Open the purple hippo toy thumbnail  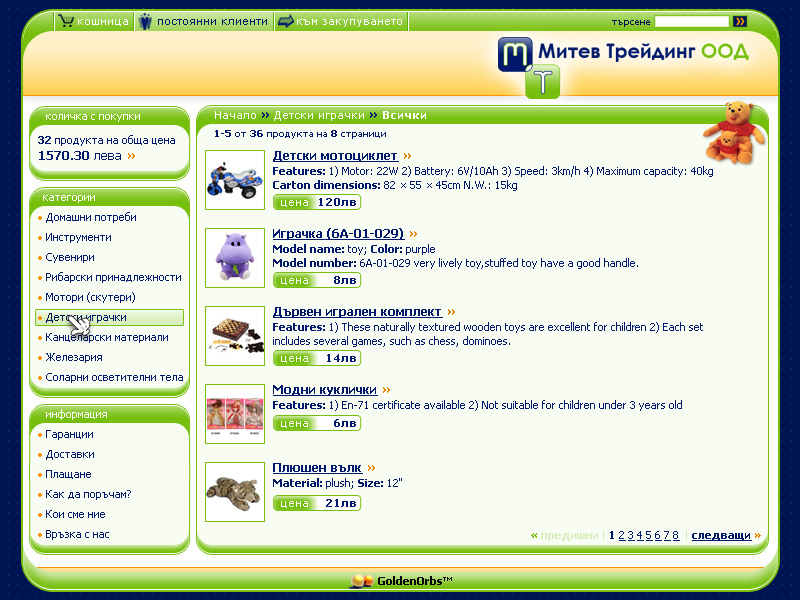(x=234, y=258)
